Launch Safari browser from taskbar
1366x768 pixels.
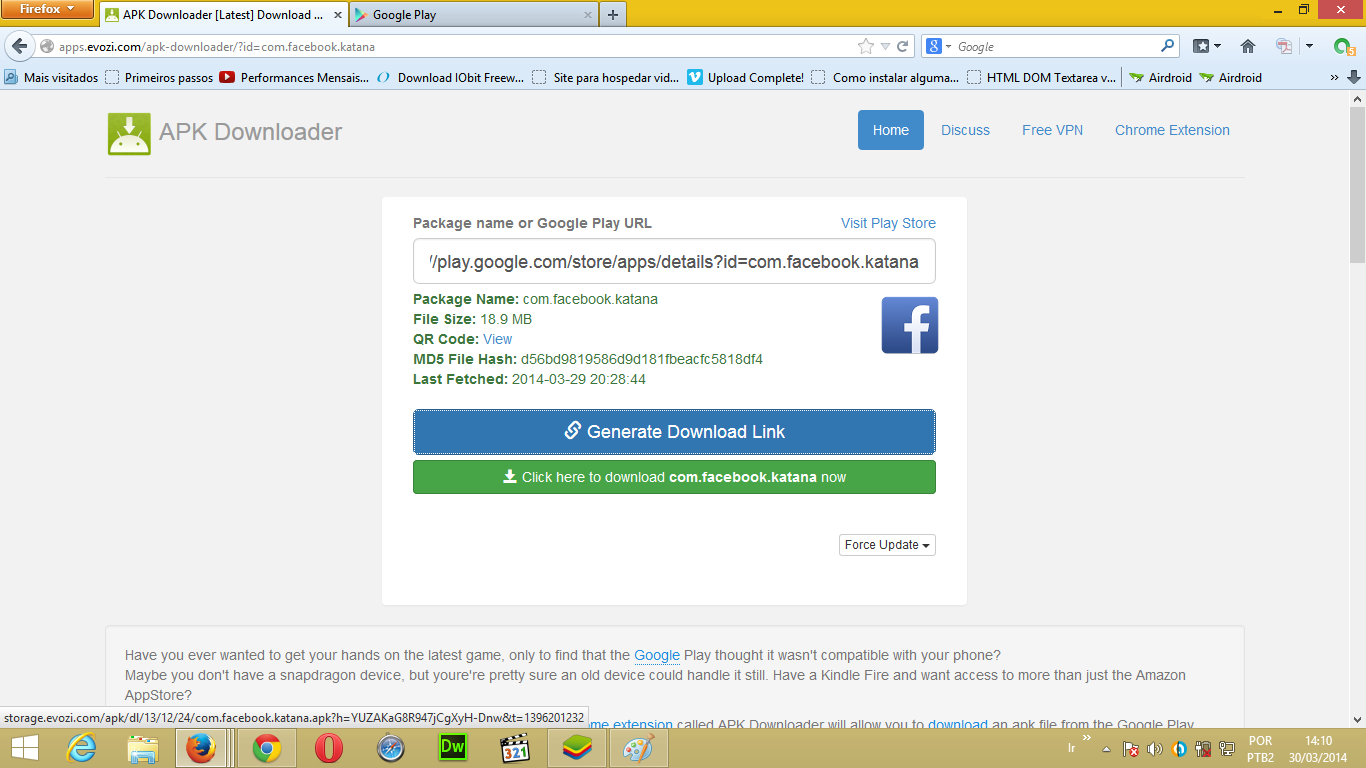[390, 748]
